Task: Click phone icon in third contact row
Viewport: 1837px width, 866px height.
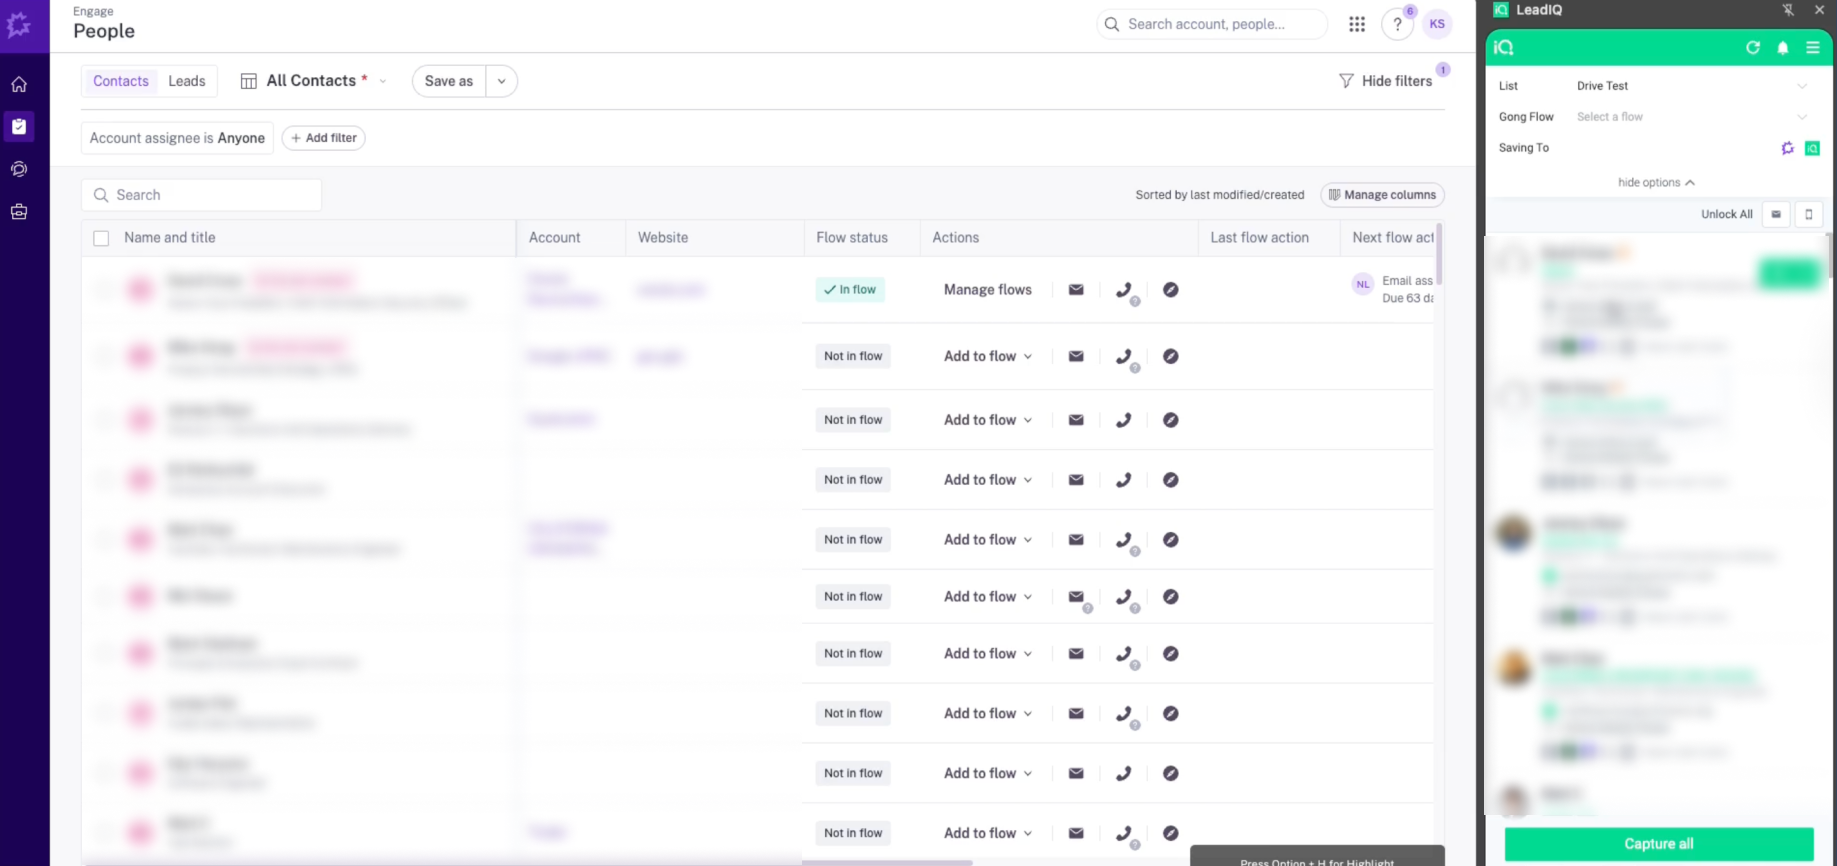Action: pyautogui.click(x=1124, y=420)
